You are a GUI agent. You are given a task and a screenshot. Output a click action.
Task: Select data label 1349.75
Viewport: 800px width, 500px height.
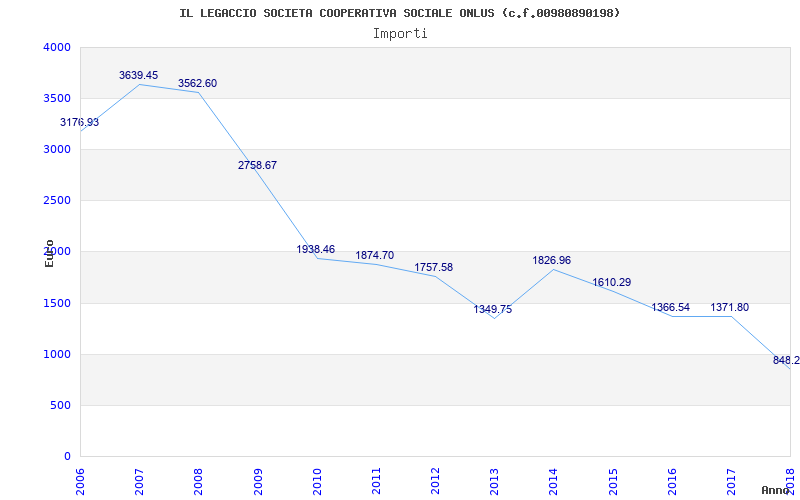point(493,309)
